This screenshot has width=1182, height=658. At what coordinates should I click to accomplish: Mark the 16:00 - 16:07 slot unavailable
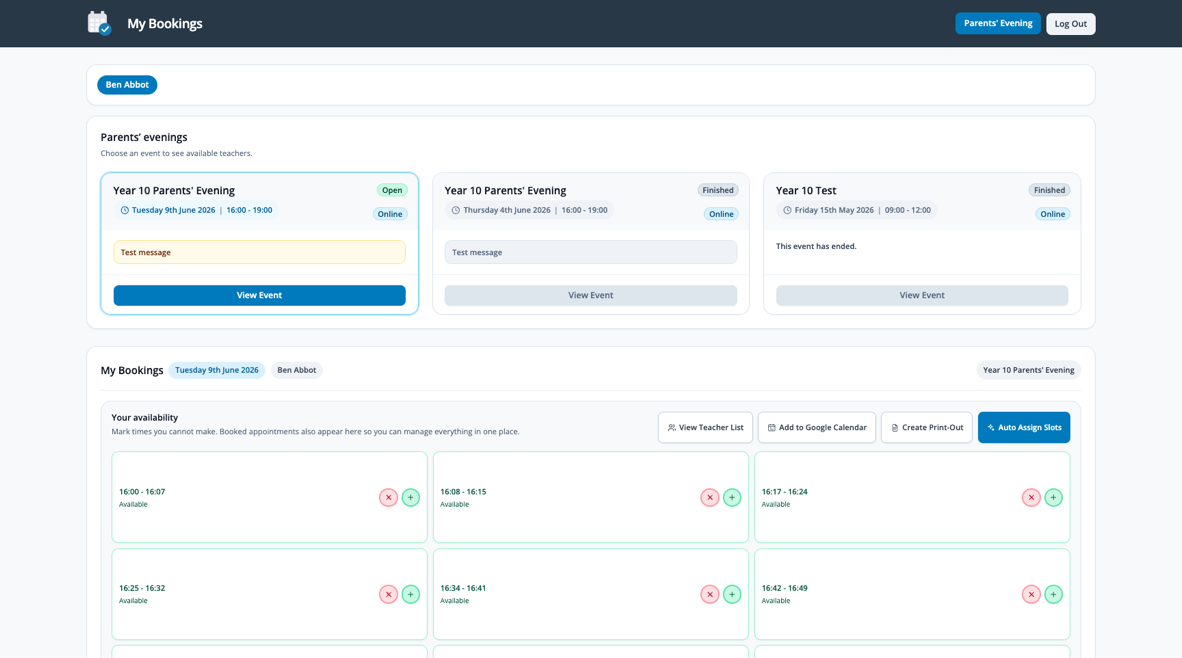pyautogui.click(x=388, y=497)
